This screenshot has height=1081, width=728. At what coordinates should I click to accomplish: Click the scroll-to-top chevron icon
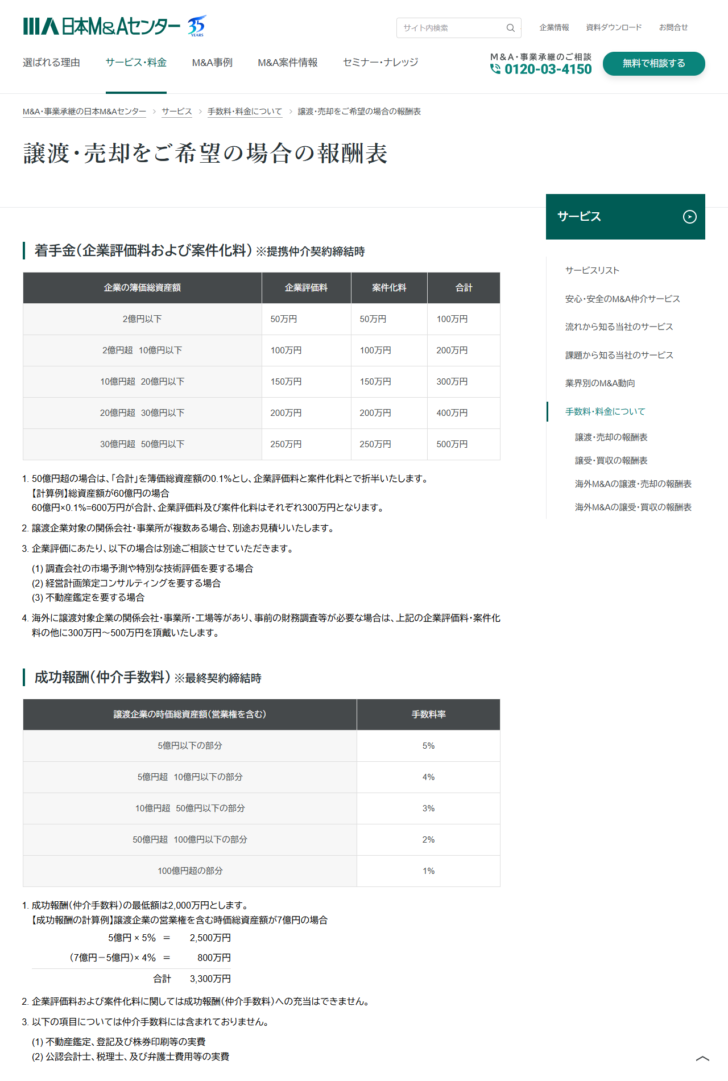click(x=702, y=1058)
